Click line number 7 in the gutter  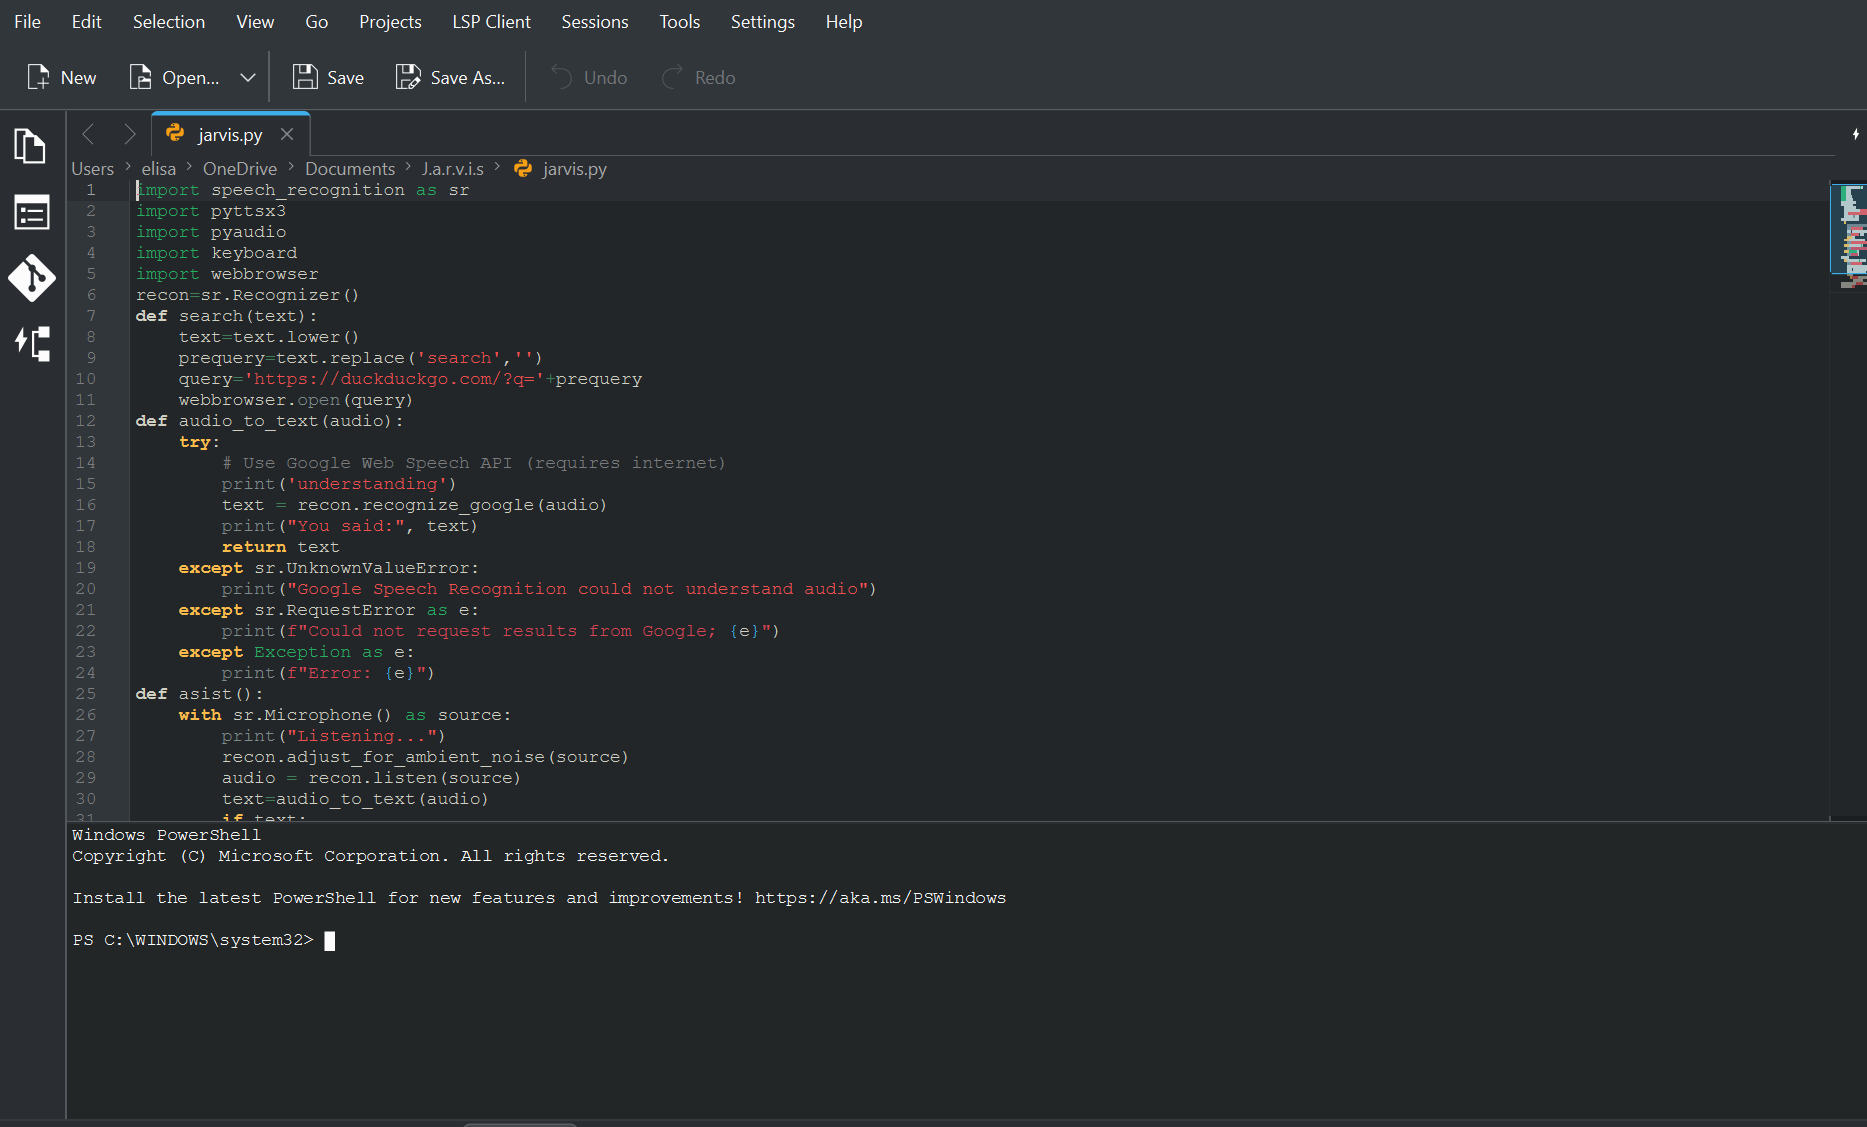[x=90, y=316]
